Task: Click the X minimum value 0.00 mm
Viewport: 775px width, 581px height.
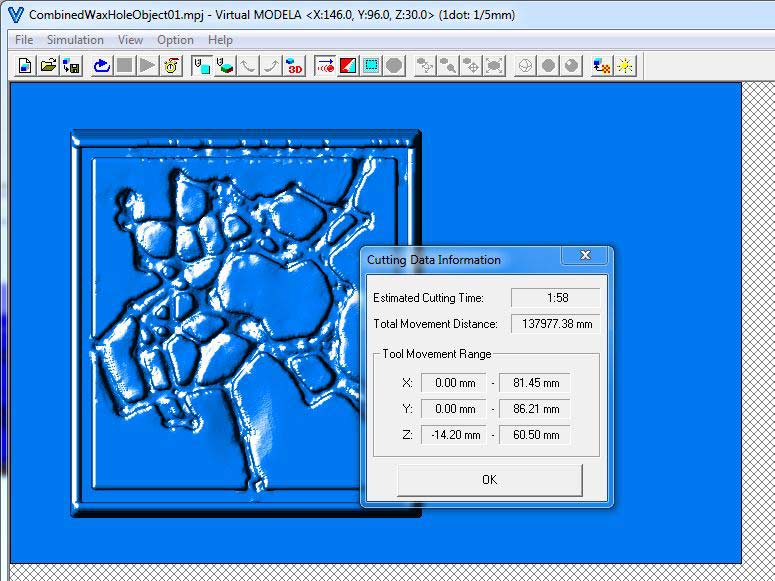Action: tap(454, 383)
